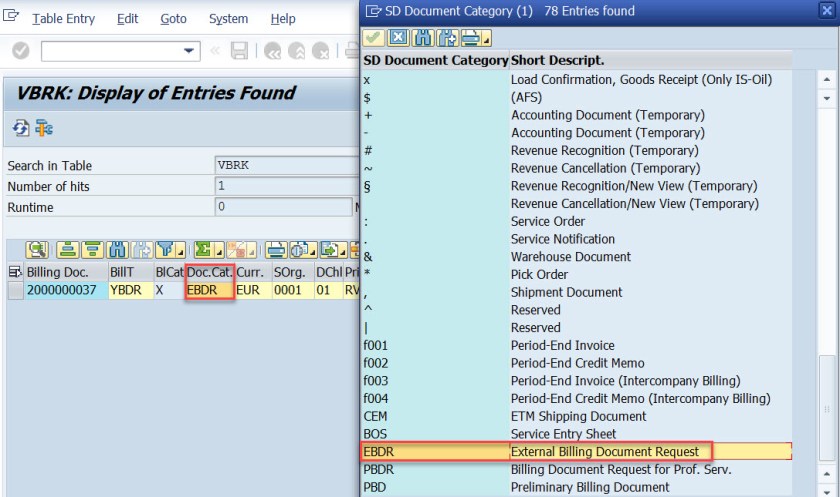Open the Total sigma dropdown arrow
Image resolution: width=840 pixels, height=497 pixels.
(x=219, y=251)
